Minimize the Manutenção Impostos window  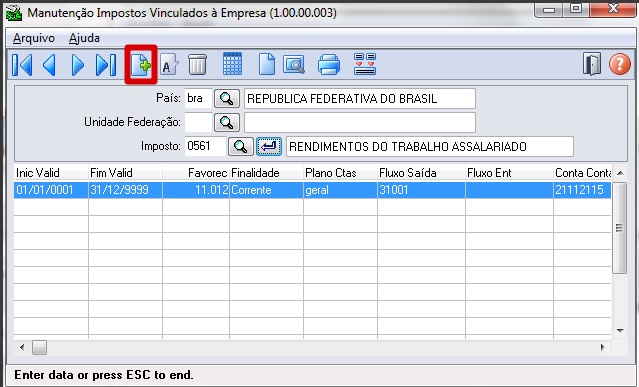pyautogui.click(x=549, y=9)
